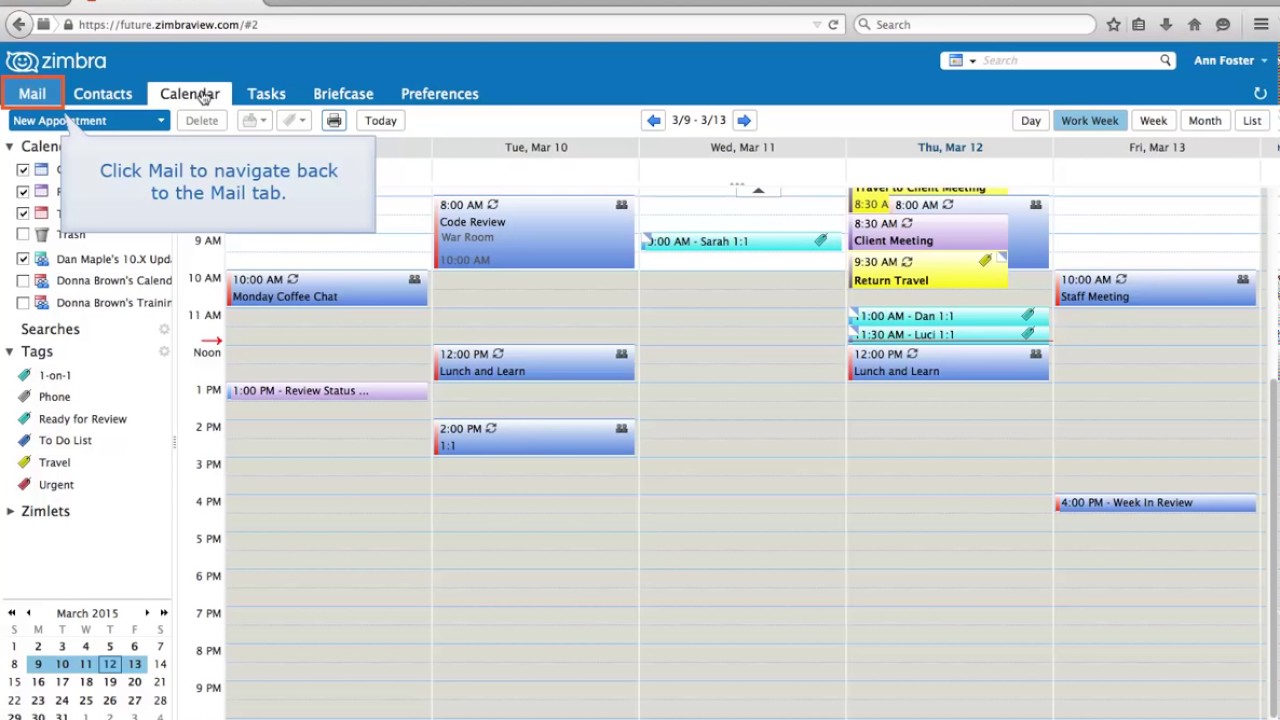
Task: Reload the page in the browser
Action: [833, 24]
